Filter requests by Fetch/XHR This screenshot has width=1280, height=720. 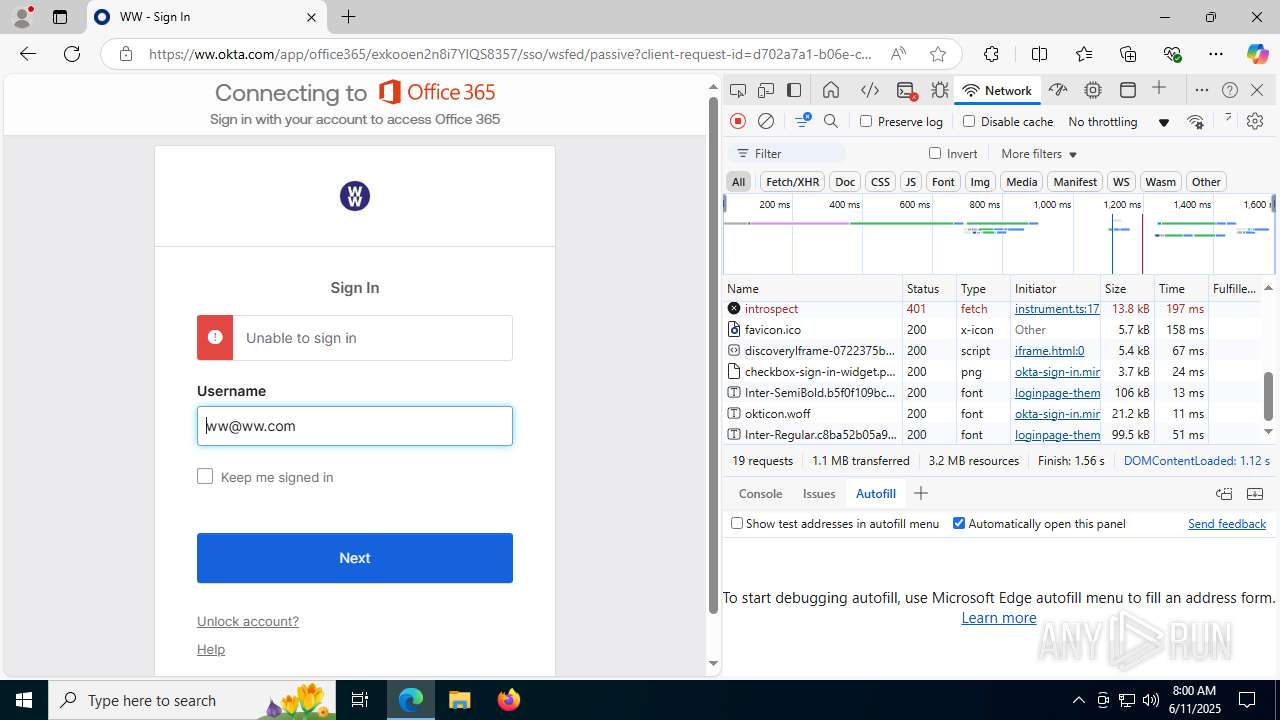pos(792,181)
